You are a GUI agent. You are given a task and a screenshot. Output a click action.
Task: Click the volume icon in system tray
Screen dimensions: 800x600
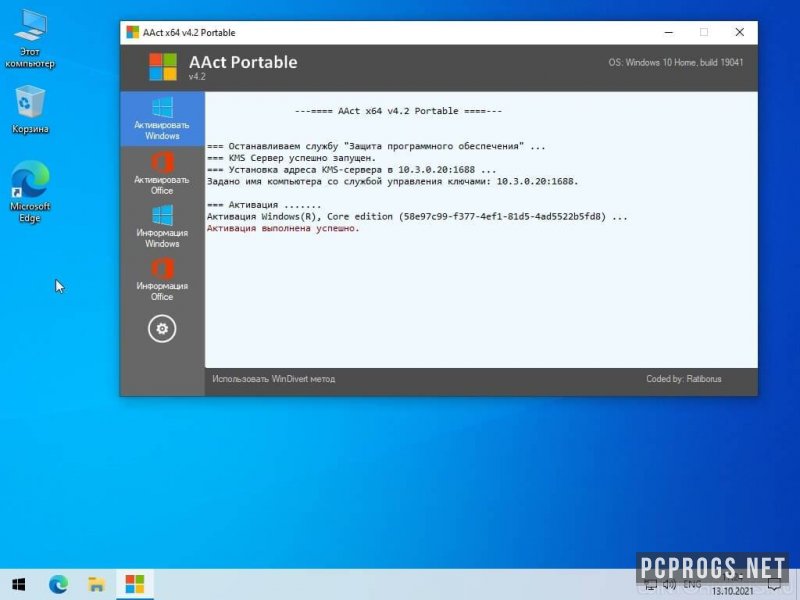(669, 585)
